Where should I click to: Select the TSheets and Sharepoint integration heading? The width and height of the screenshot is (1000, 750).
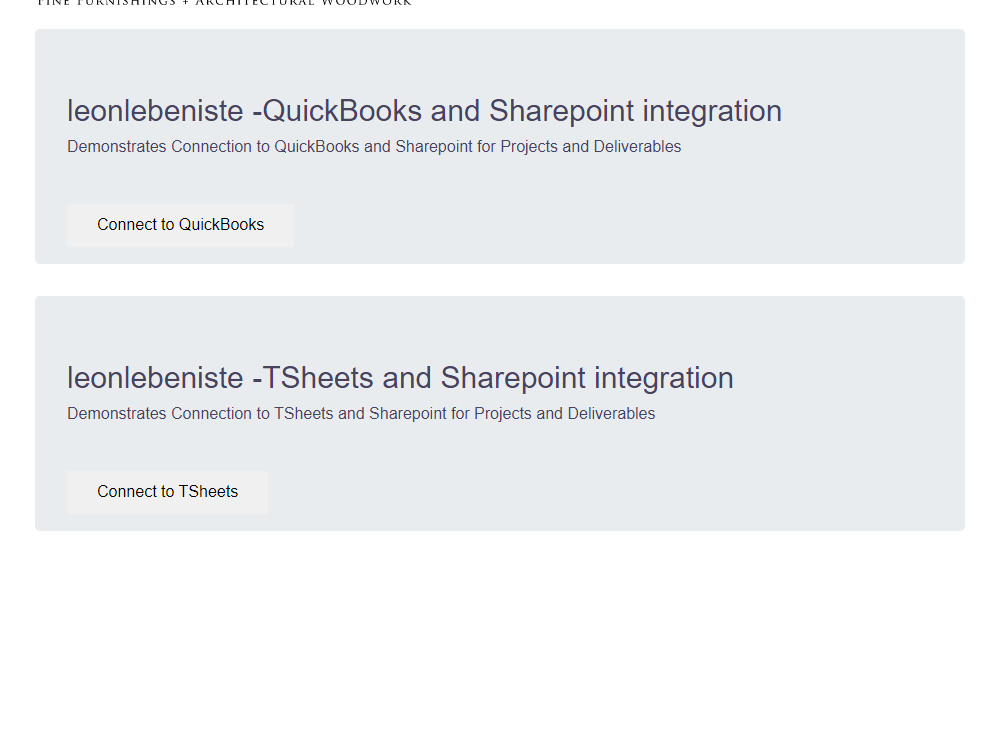pos(400,378)
